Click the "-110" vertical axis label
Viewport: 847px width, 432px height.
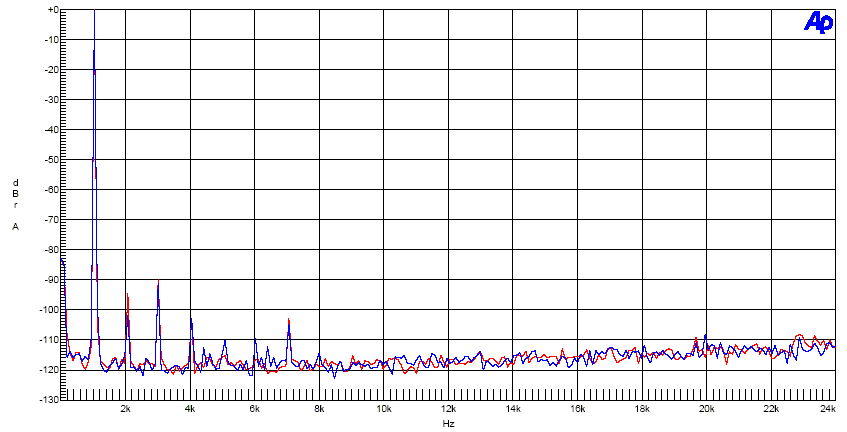(x=51, y=340)
